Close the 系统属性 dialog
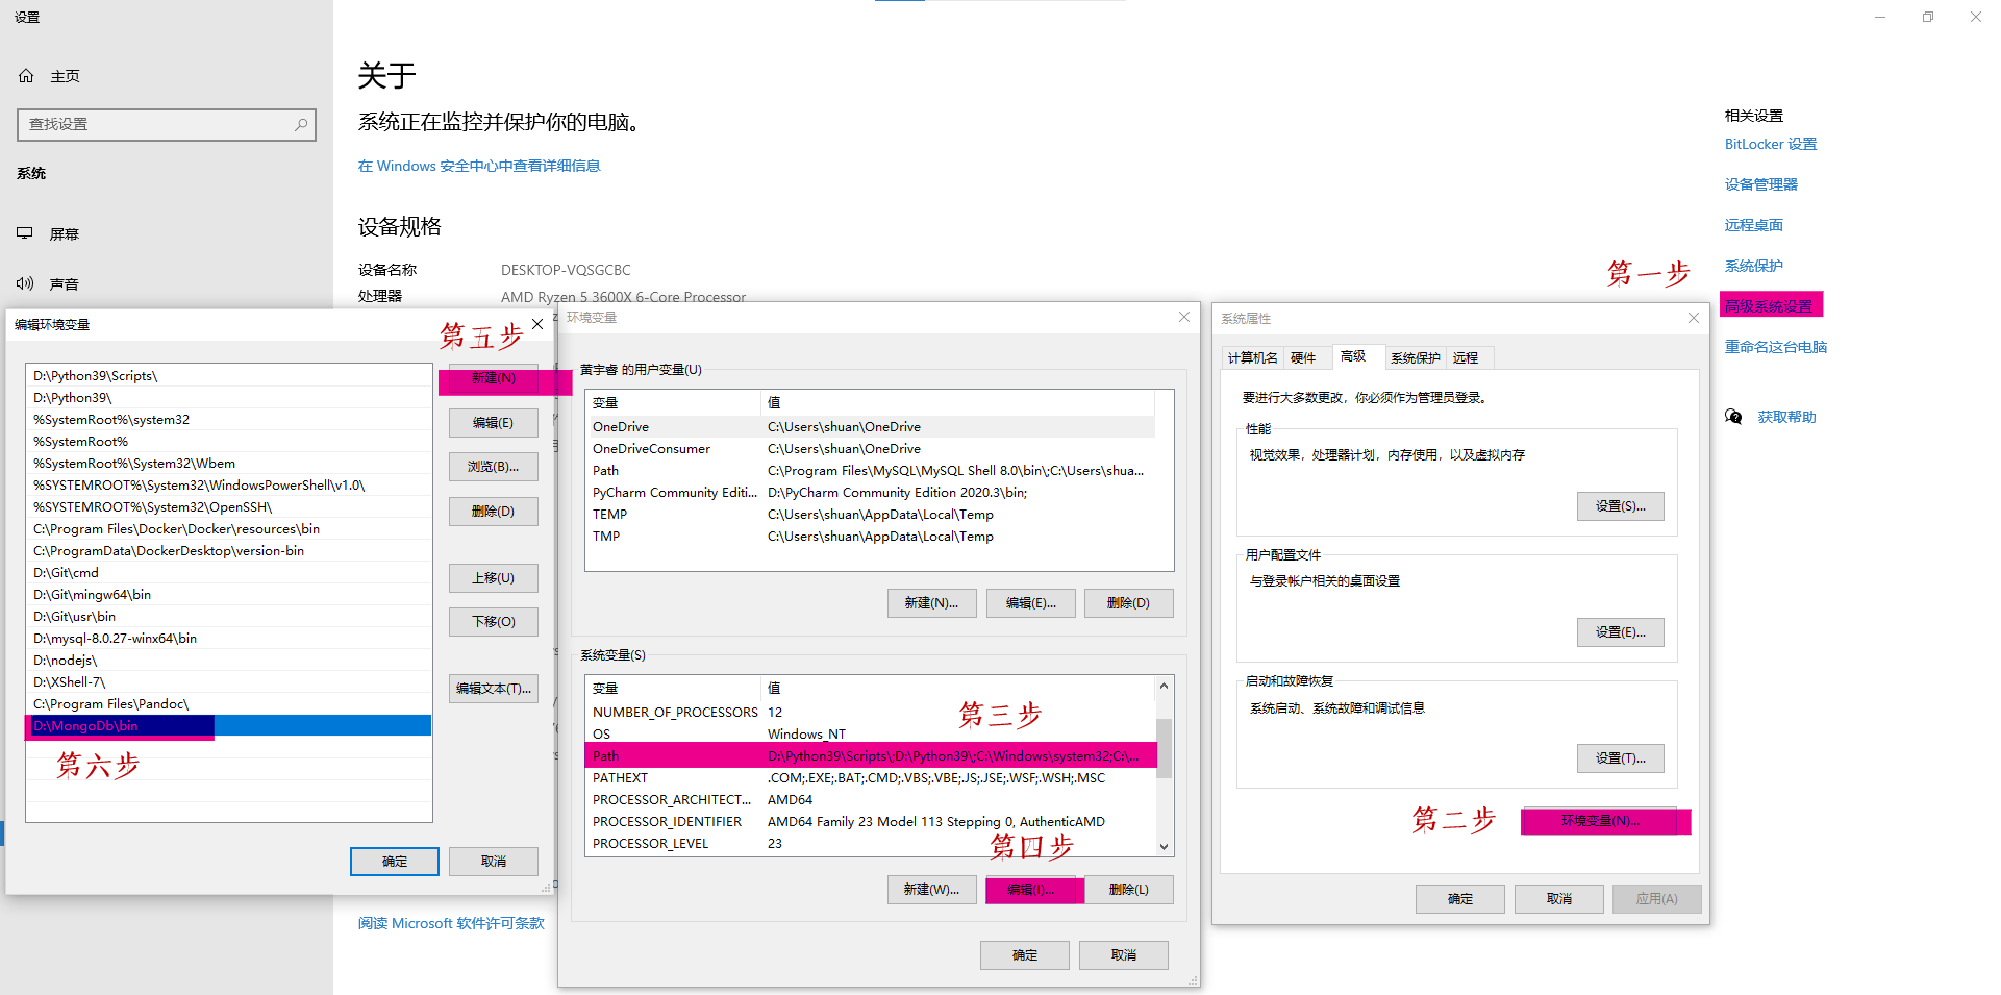Image resolution: width=2001 pixels, height=995 pixels. [x=1694, y=318]
